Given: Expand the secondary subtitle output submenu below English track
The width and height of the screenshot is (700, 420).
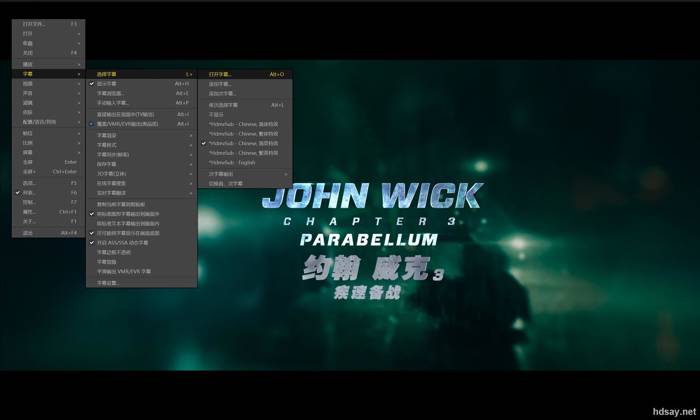Looking at the screenshot, I should pyautogui.click(x=245, y=174).
